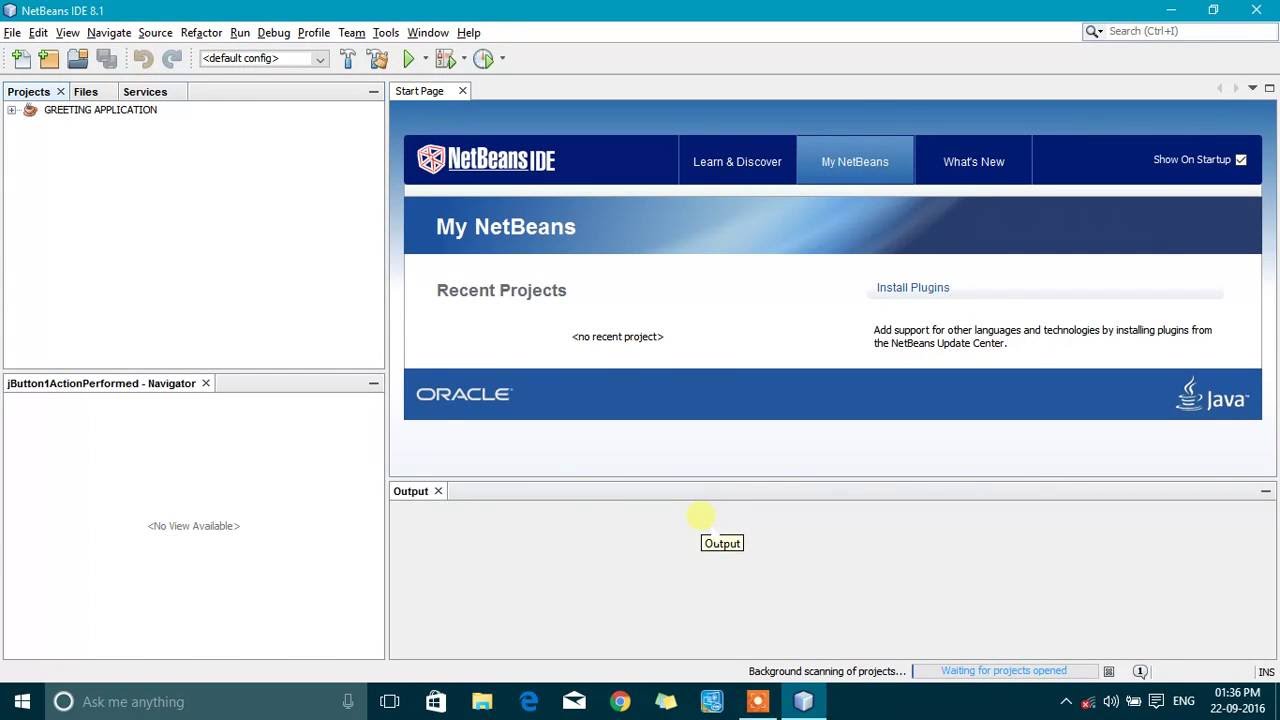Run the project with the green arrow

408,59
